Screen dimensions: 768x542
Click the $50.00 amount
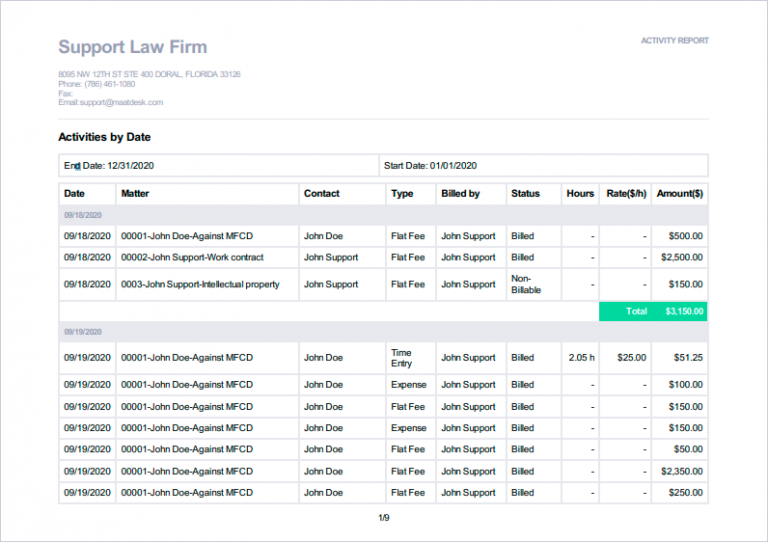point(688,449)
